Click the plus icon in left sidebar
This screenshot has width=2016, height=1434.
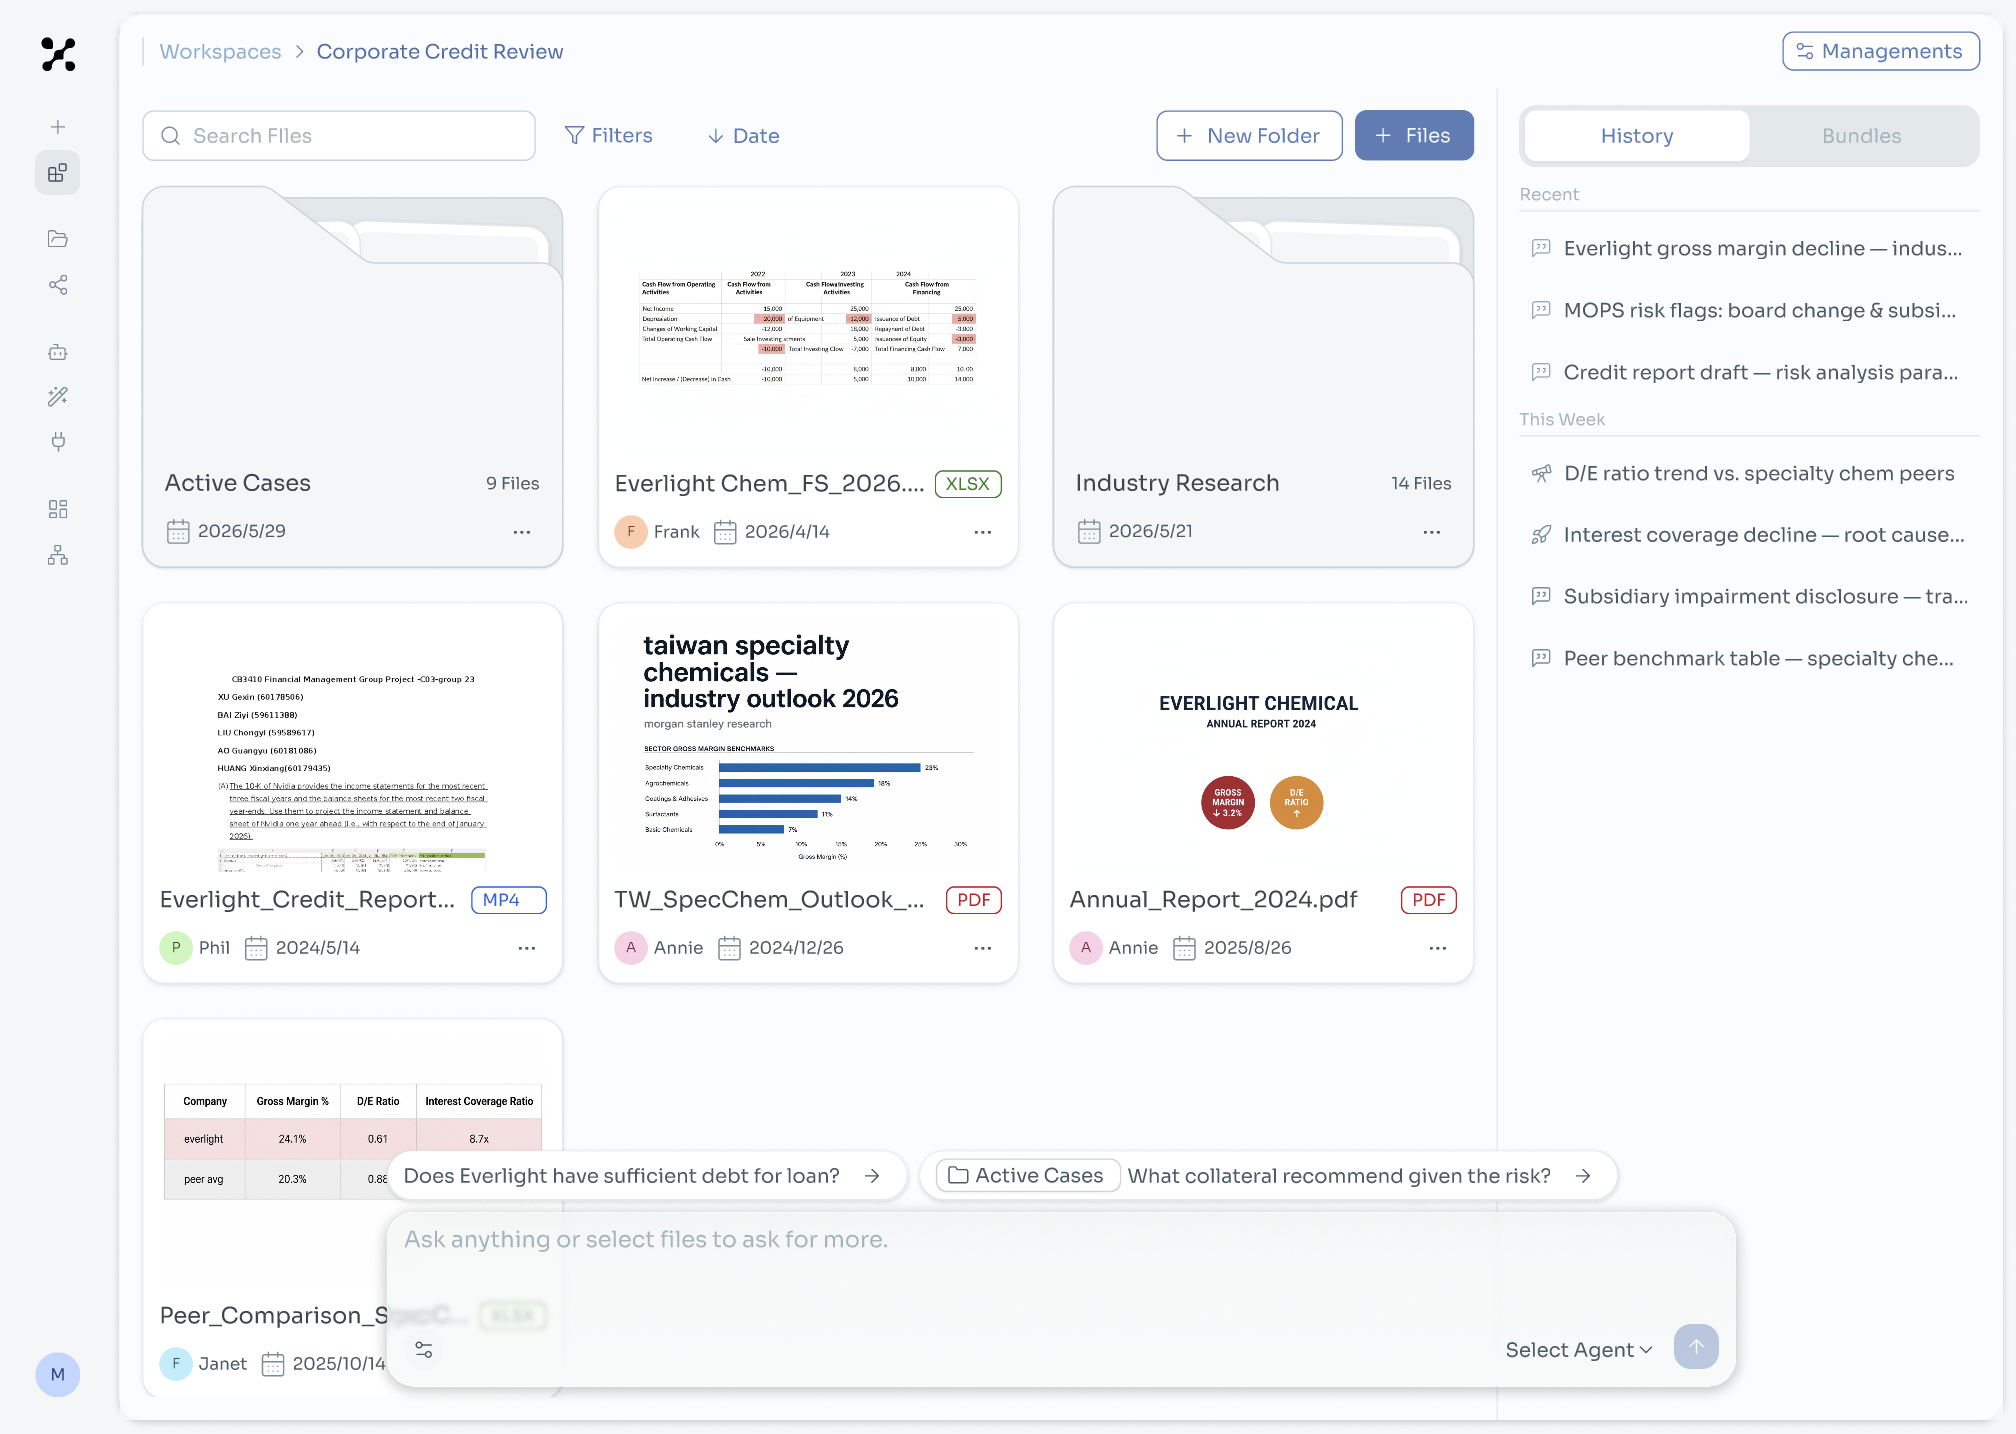(58, 127)
